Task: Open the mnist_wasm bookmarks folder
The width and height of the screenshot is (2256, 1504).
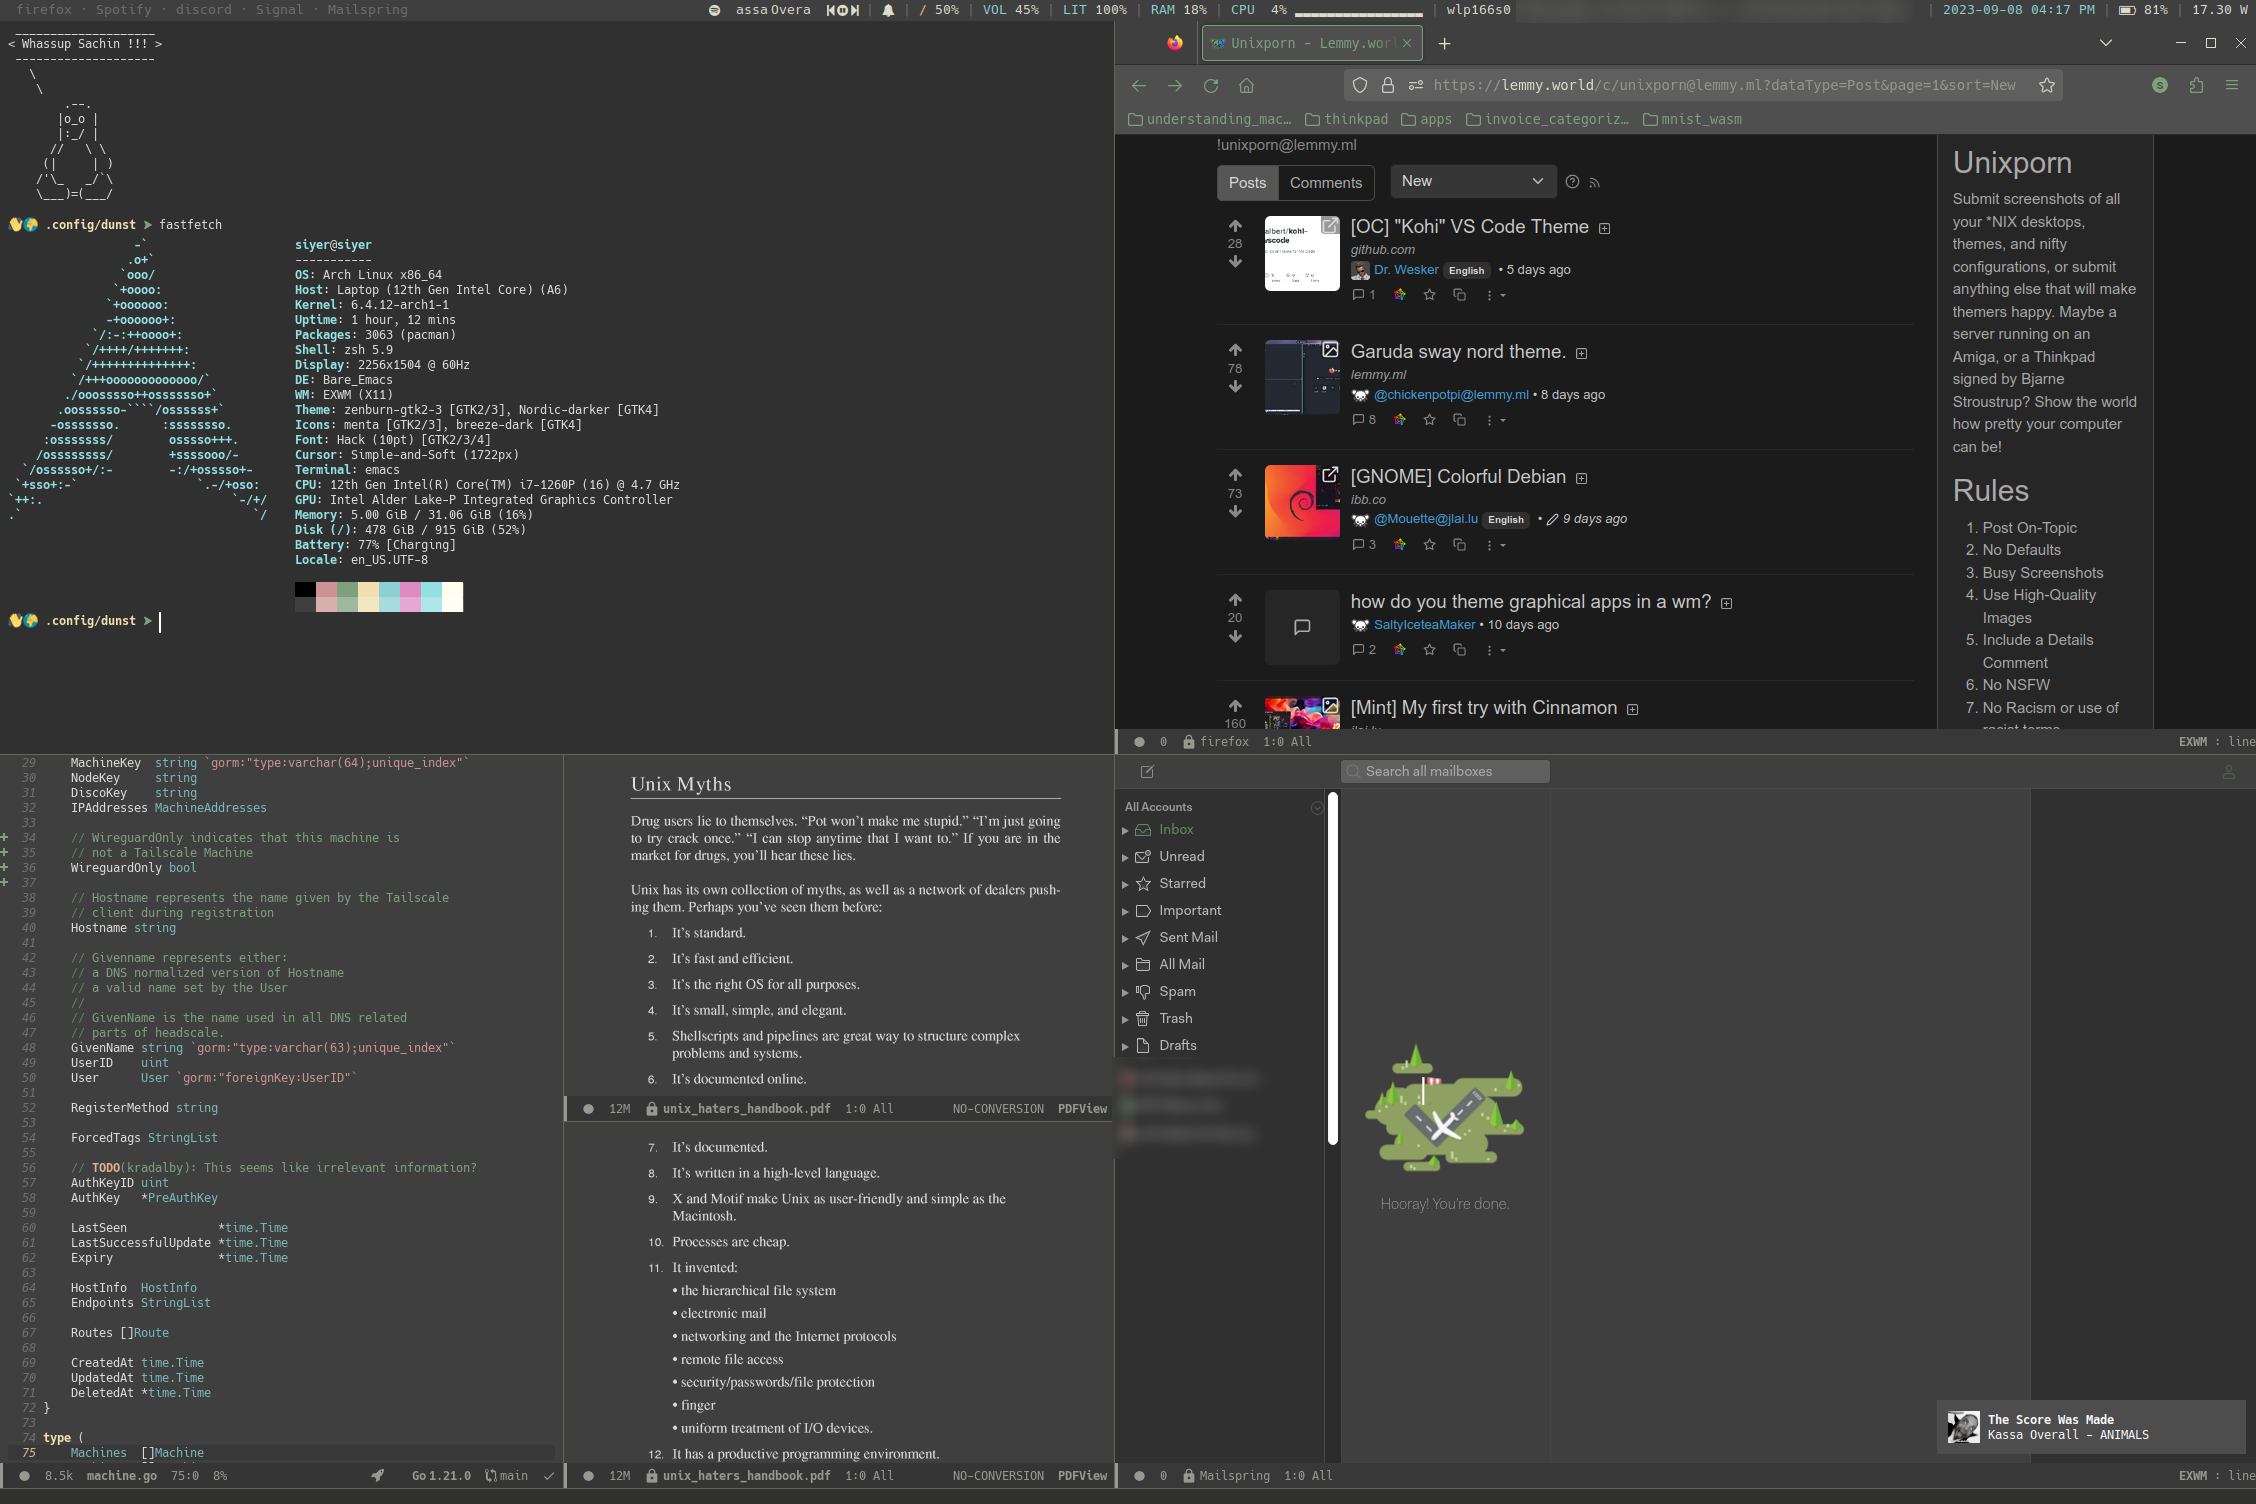Action: [x=1692, y=119]
